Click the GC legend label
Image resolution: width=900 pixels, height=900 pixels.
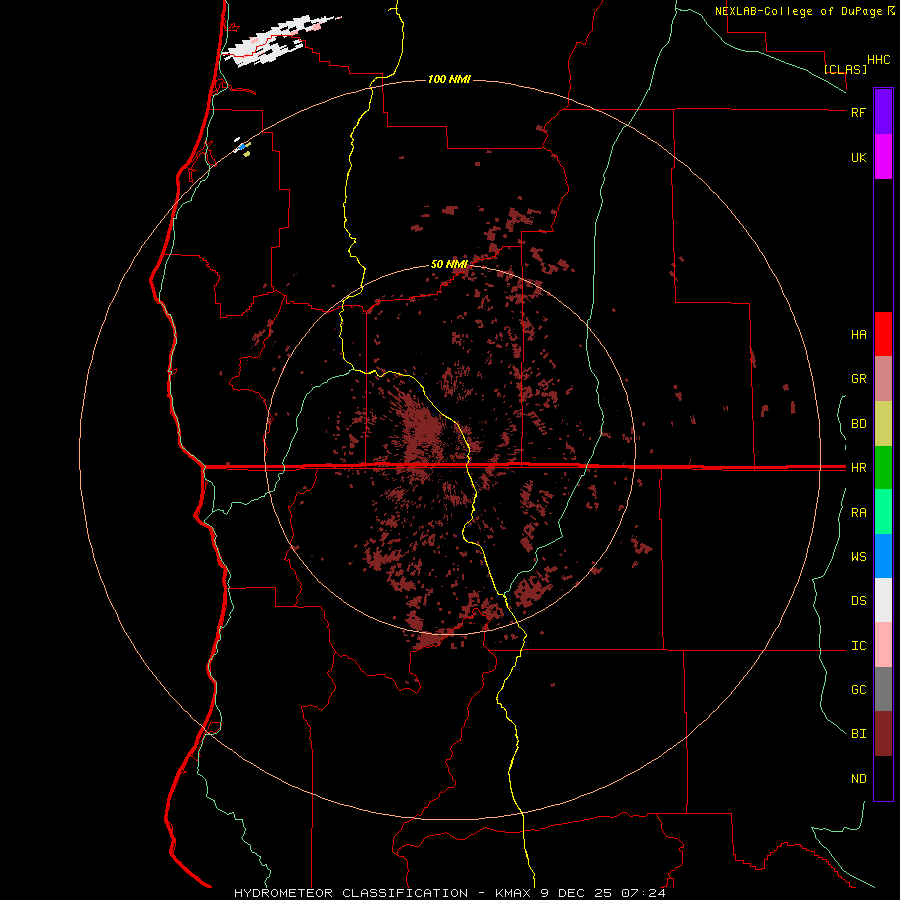tap(858, 689)
